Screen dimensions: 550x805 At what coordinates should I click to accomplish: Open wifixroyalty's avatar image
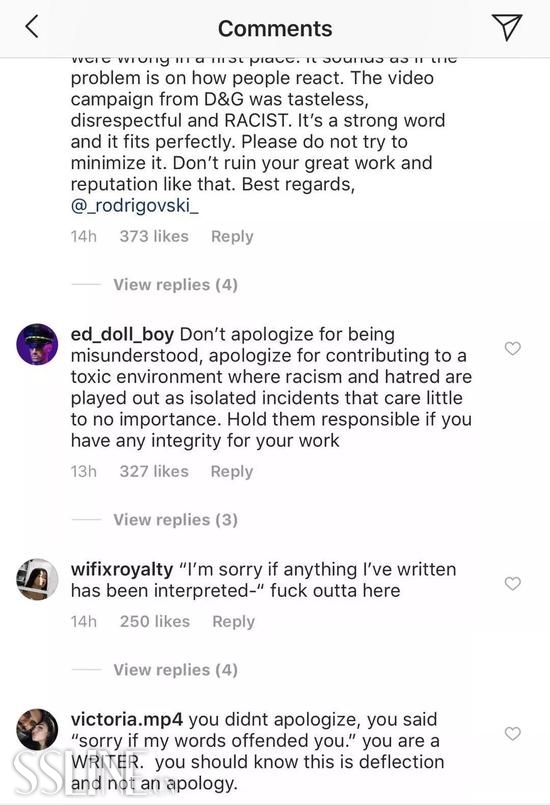click(37, 579)
